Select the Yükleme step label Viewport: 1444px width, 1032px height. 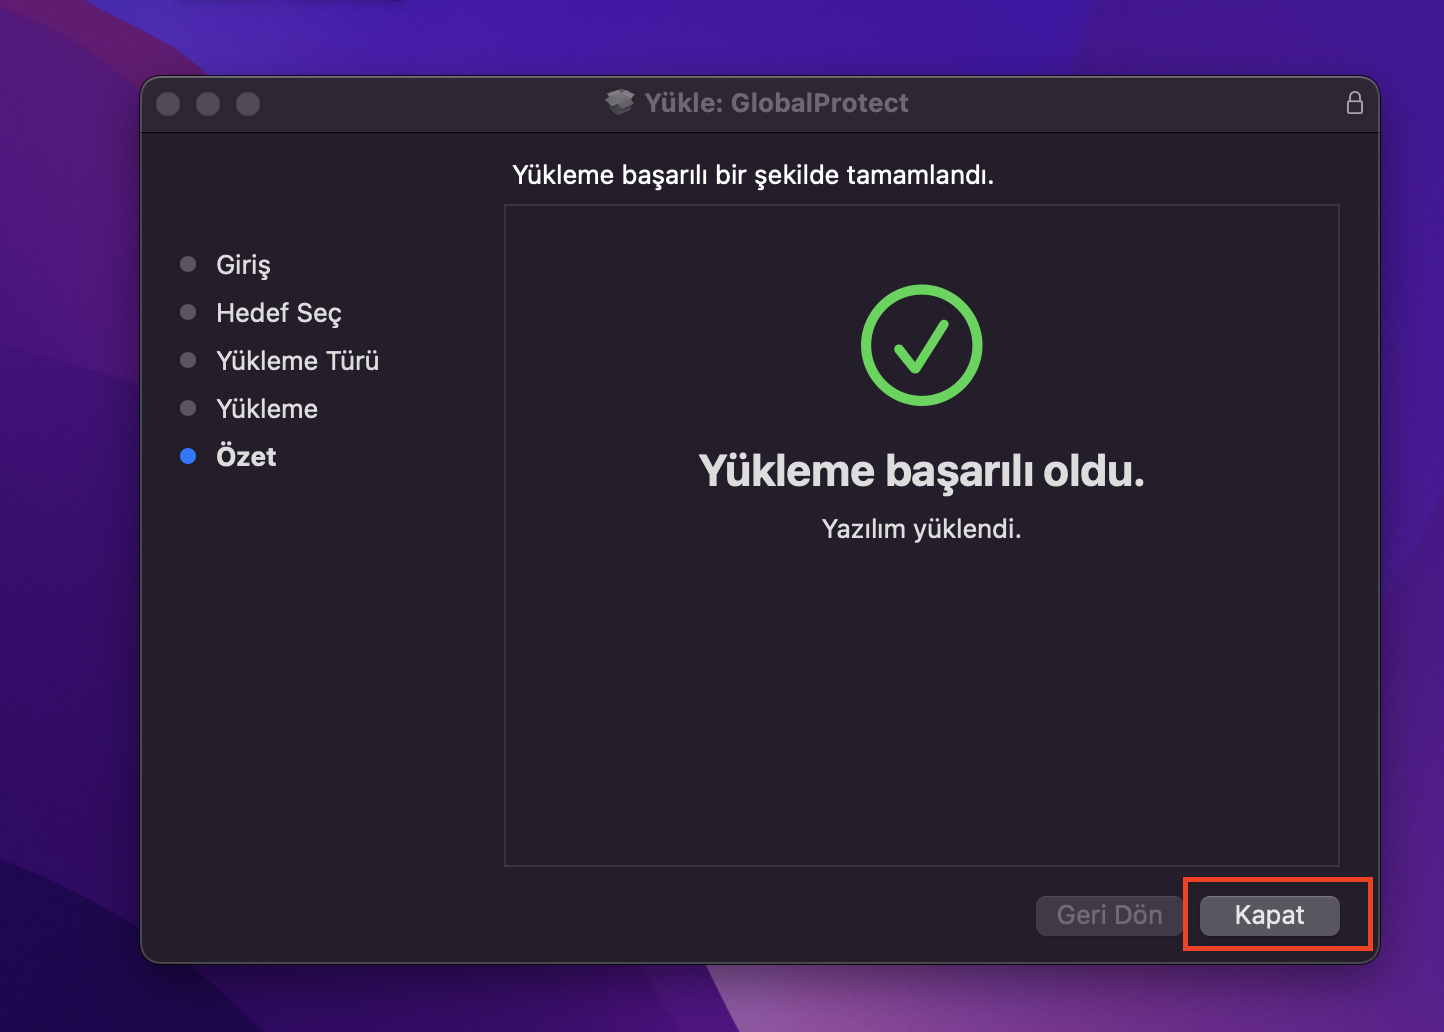coord(267,409)
